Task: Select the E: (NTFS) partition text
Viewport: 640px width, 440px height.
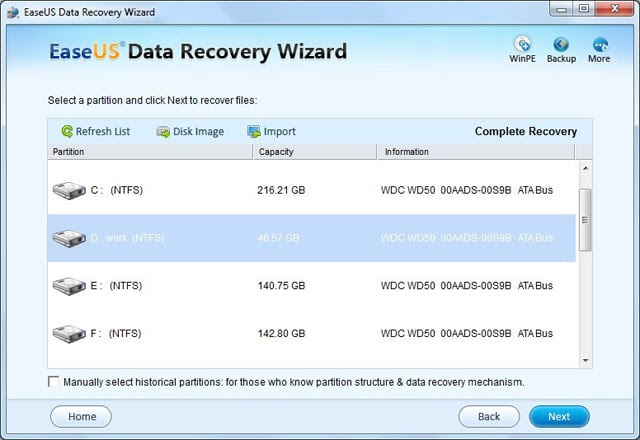Action: [116, 286]
